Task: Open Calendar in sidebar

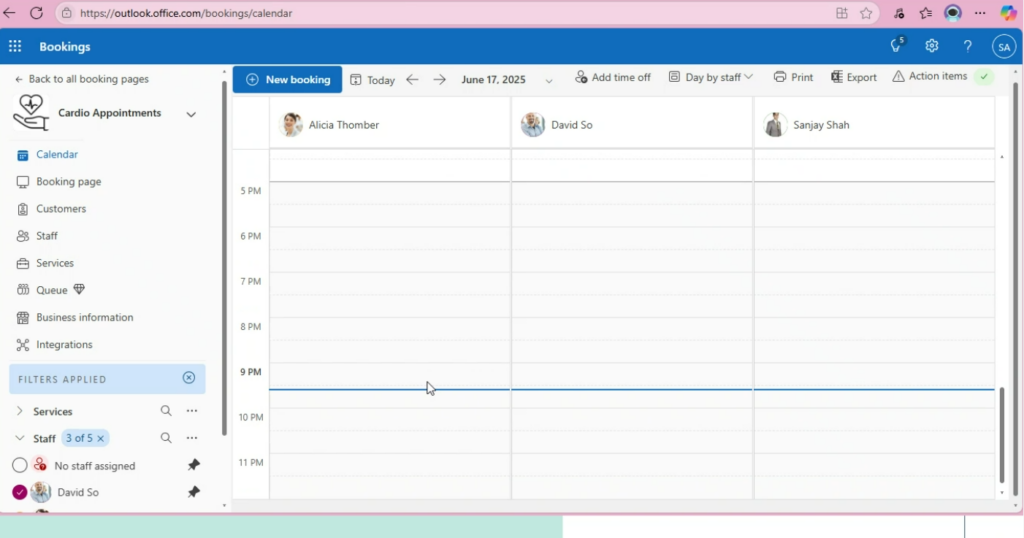Action: [x=57, y=154]
